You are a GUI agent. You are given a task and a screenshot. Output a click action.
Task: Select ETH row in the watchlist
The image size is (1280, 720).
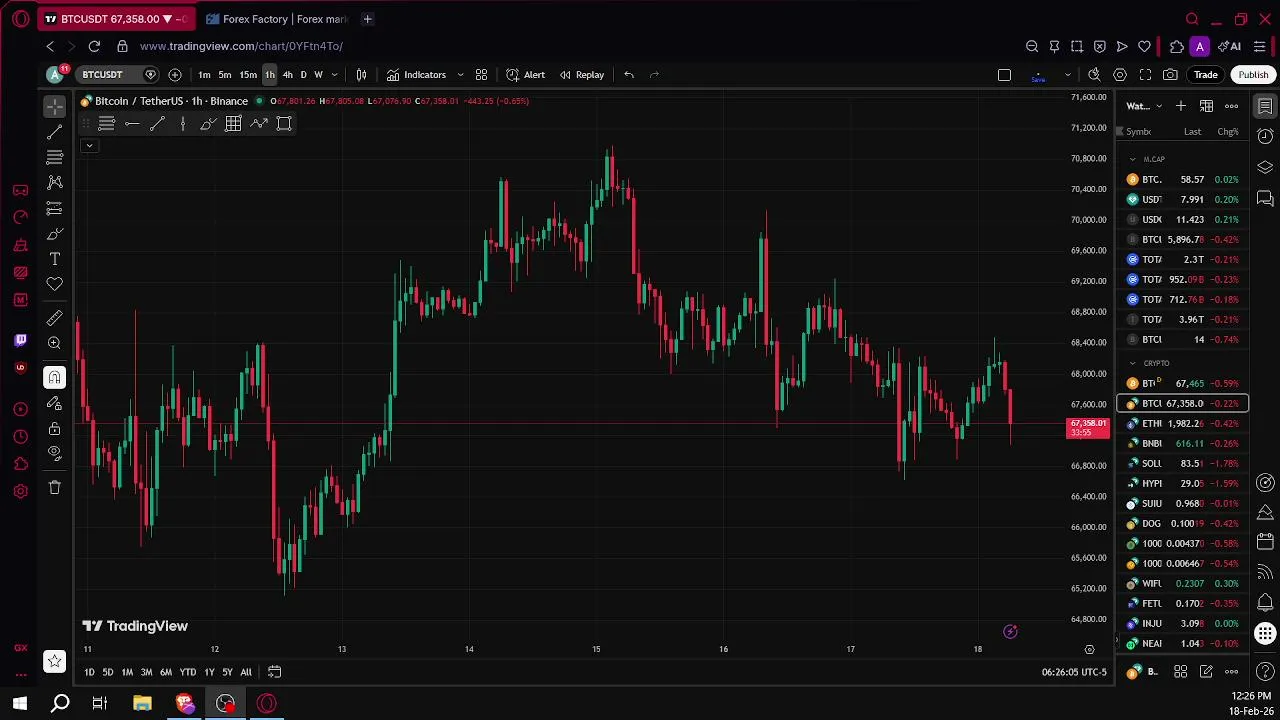(x=1183, y=423)
